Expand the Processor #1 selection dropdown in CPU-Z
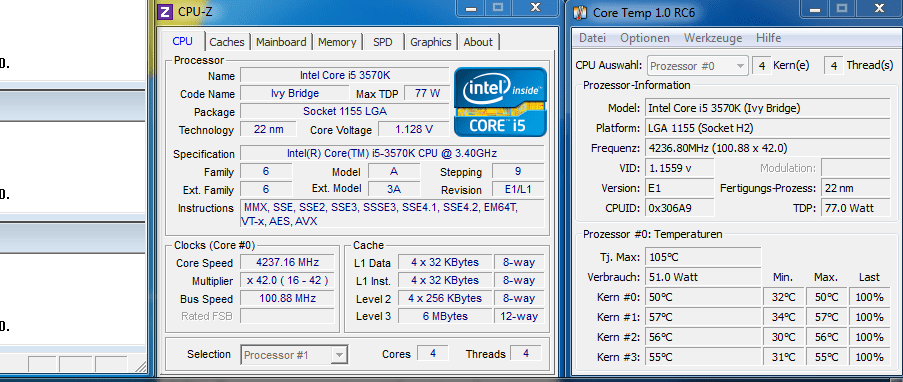The height and width of the screenshot is (382, 903). pyautogui.click(x=294, y=354)
